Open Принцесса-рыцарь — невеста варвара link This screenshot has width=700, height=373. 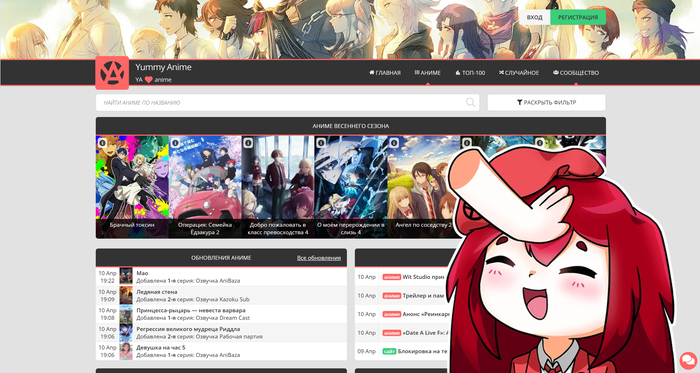[x=191, y=310]
